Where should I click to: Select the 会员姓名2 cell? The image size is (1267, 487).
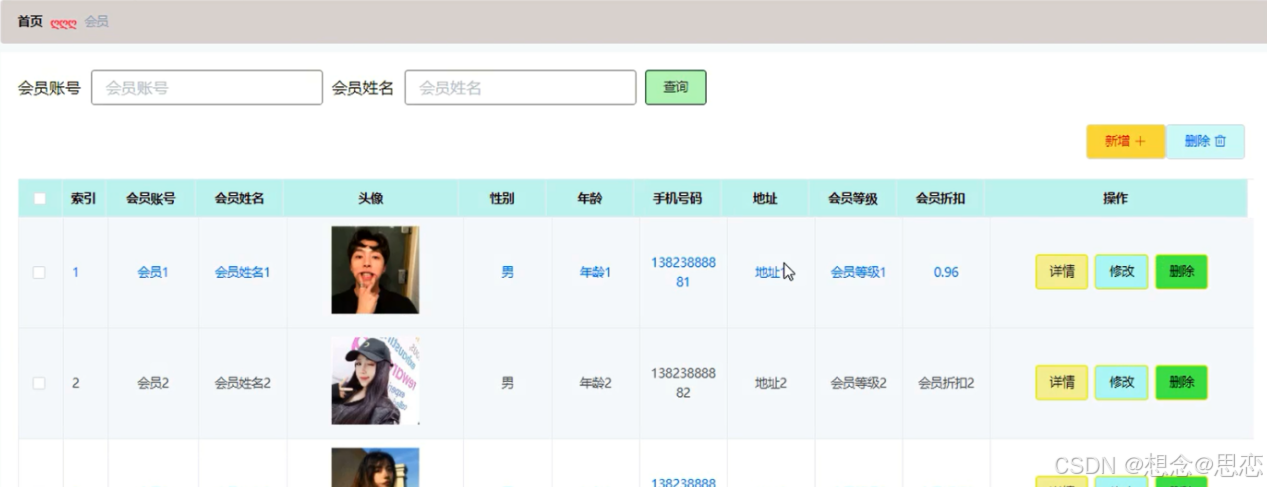click(x=243, y=382)
